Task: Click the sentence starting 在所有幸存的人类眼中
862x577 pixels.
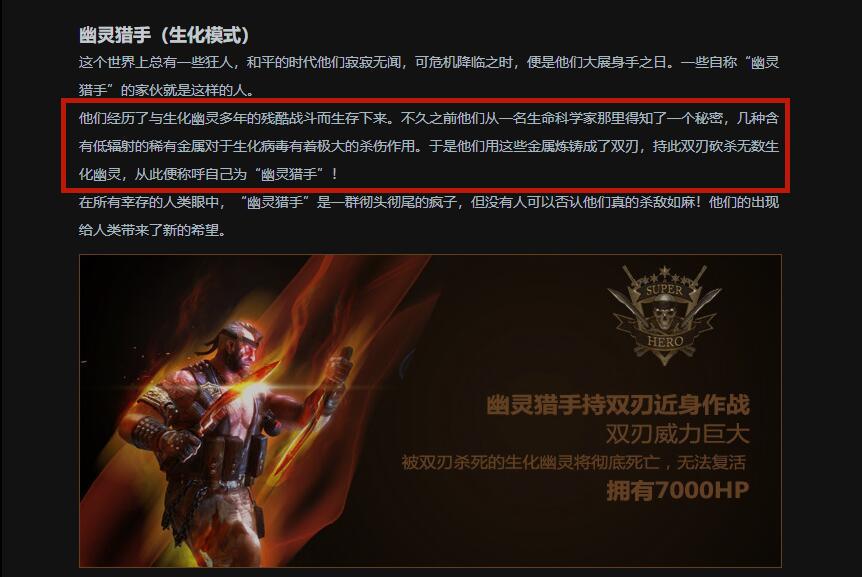Action: (429, 202)
